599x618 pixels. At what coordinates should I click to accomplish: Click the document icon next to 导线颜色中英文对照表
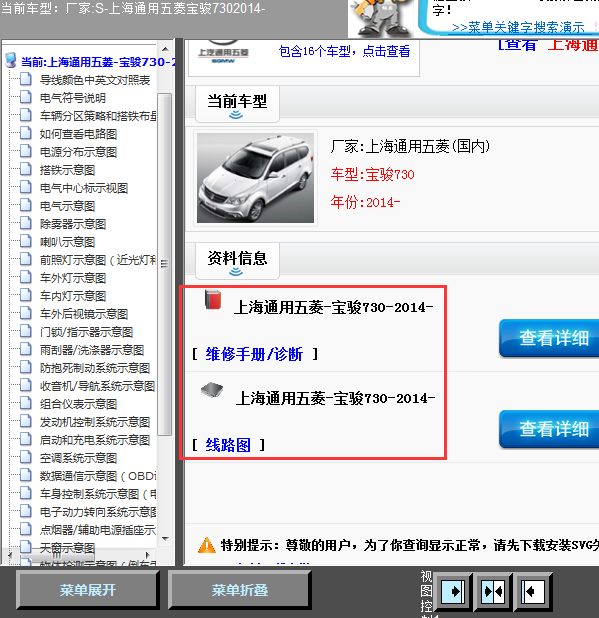26,80
